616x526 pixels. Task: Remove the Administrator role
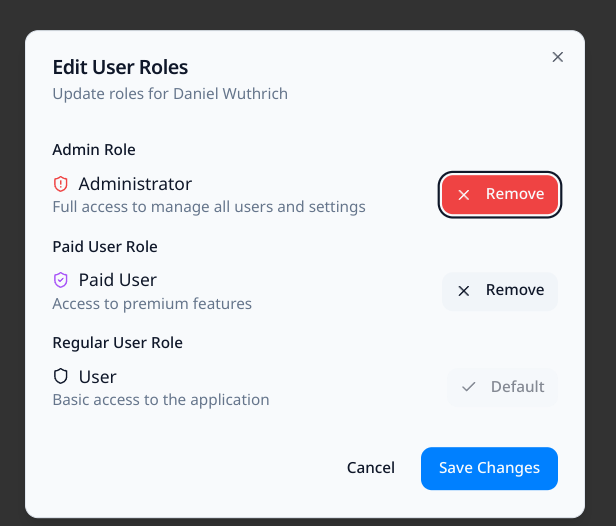pyautogui.click(x=500, y=194)
